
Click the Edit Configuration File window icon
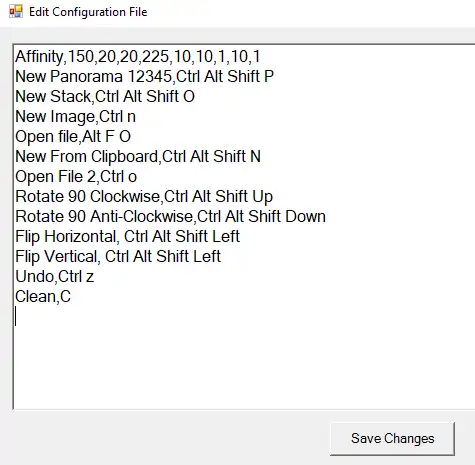16,12
